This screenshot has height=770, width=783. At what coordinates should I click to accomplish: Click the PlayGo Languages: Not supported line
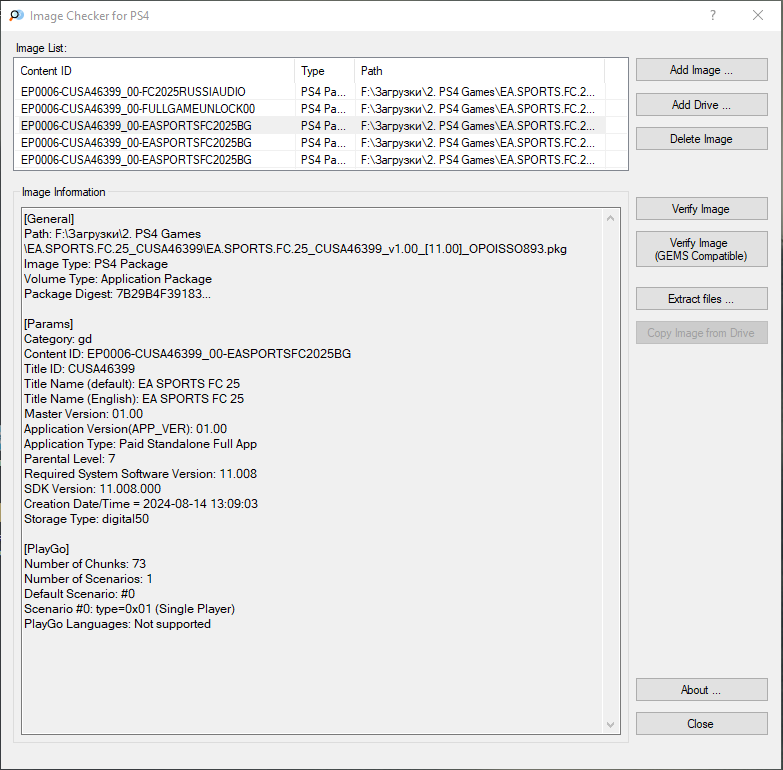pyautogui.click(x=117, y=624)
